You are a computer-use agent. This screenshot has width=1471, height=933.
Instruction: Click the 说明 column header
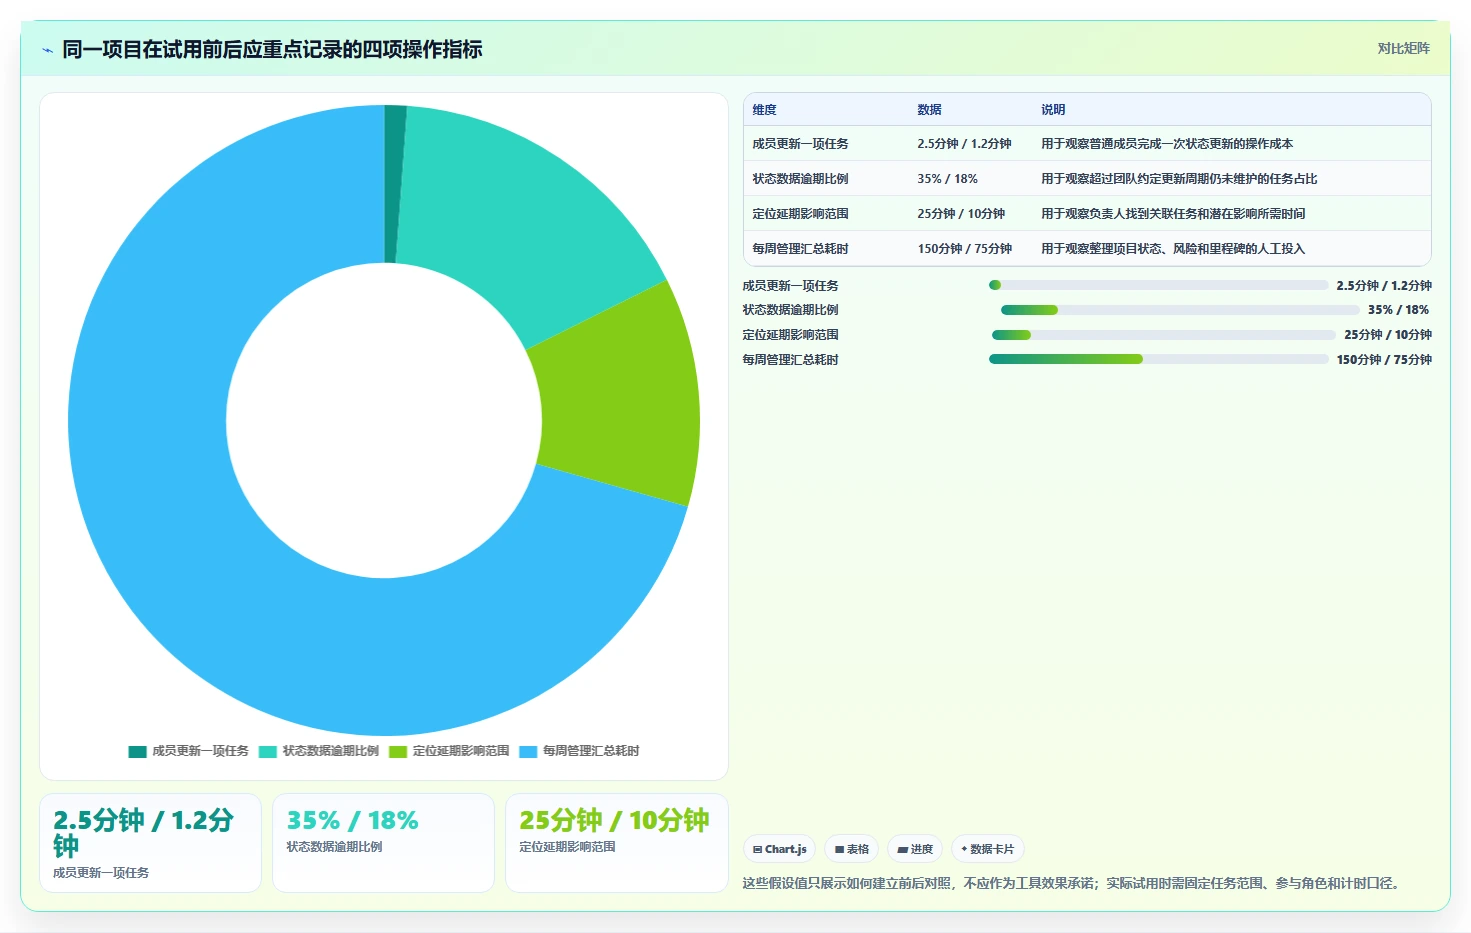(1053, 110)
